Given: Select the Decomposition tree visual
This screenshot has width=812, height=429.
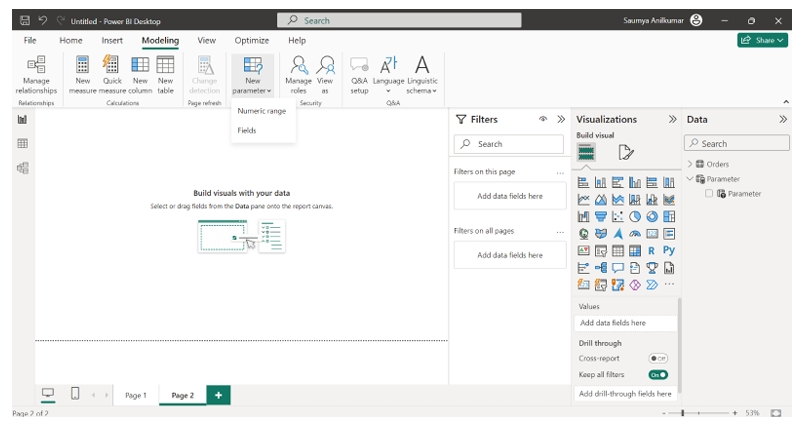Looking at the screenshot, I should [x=600, y=268].
